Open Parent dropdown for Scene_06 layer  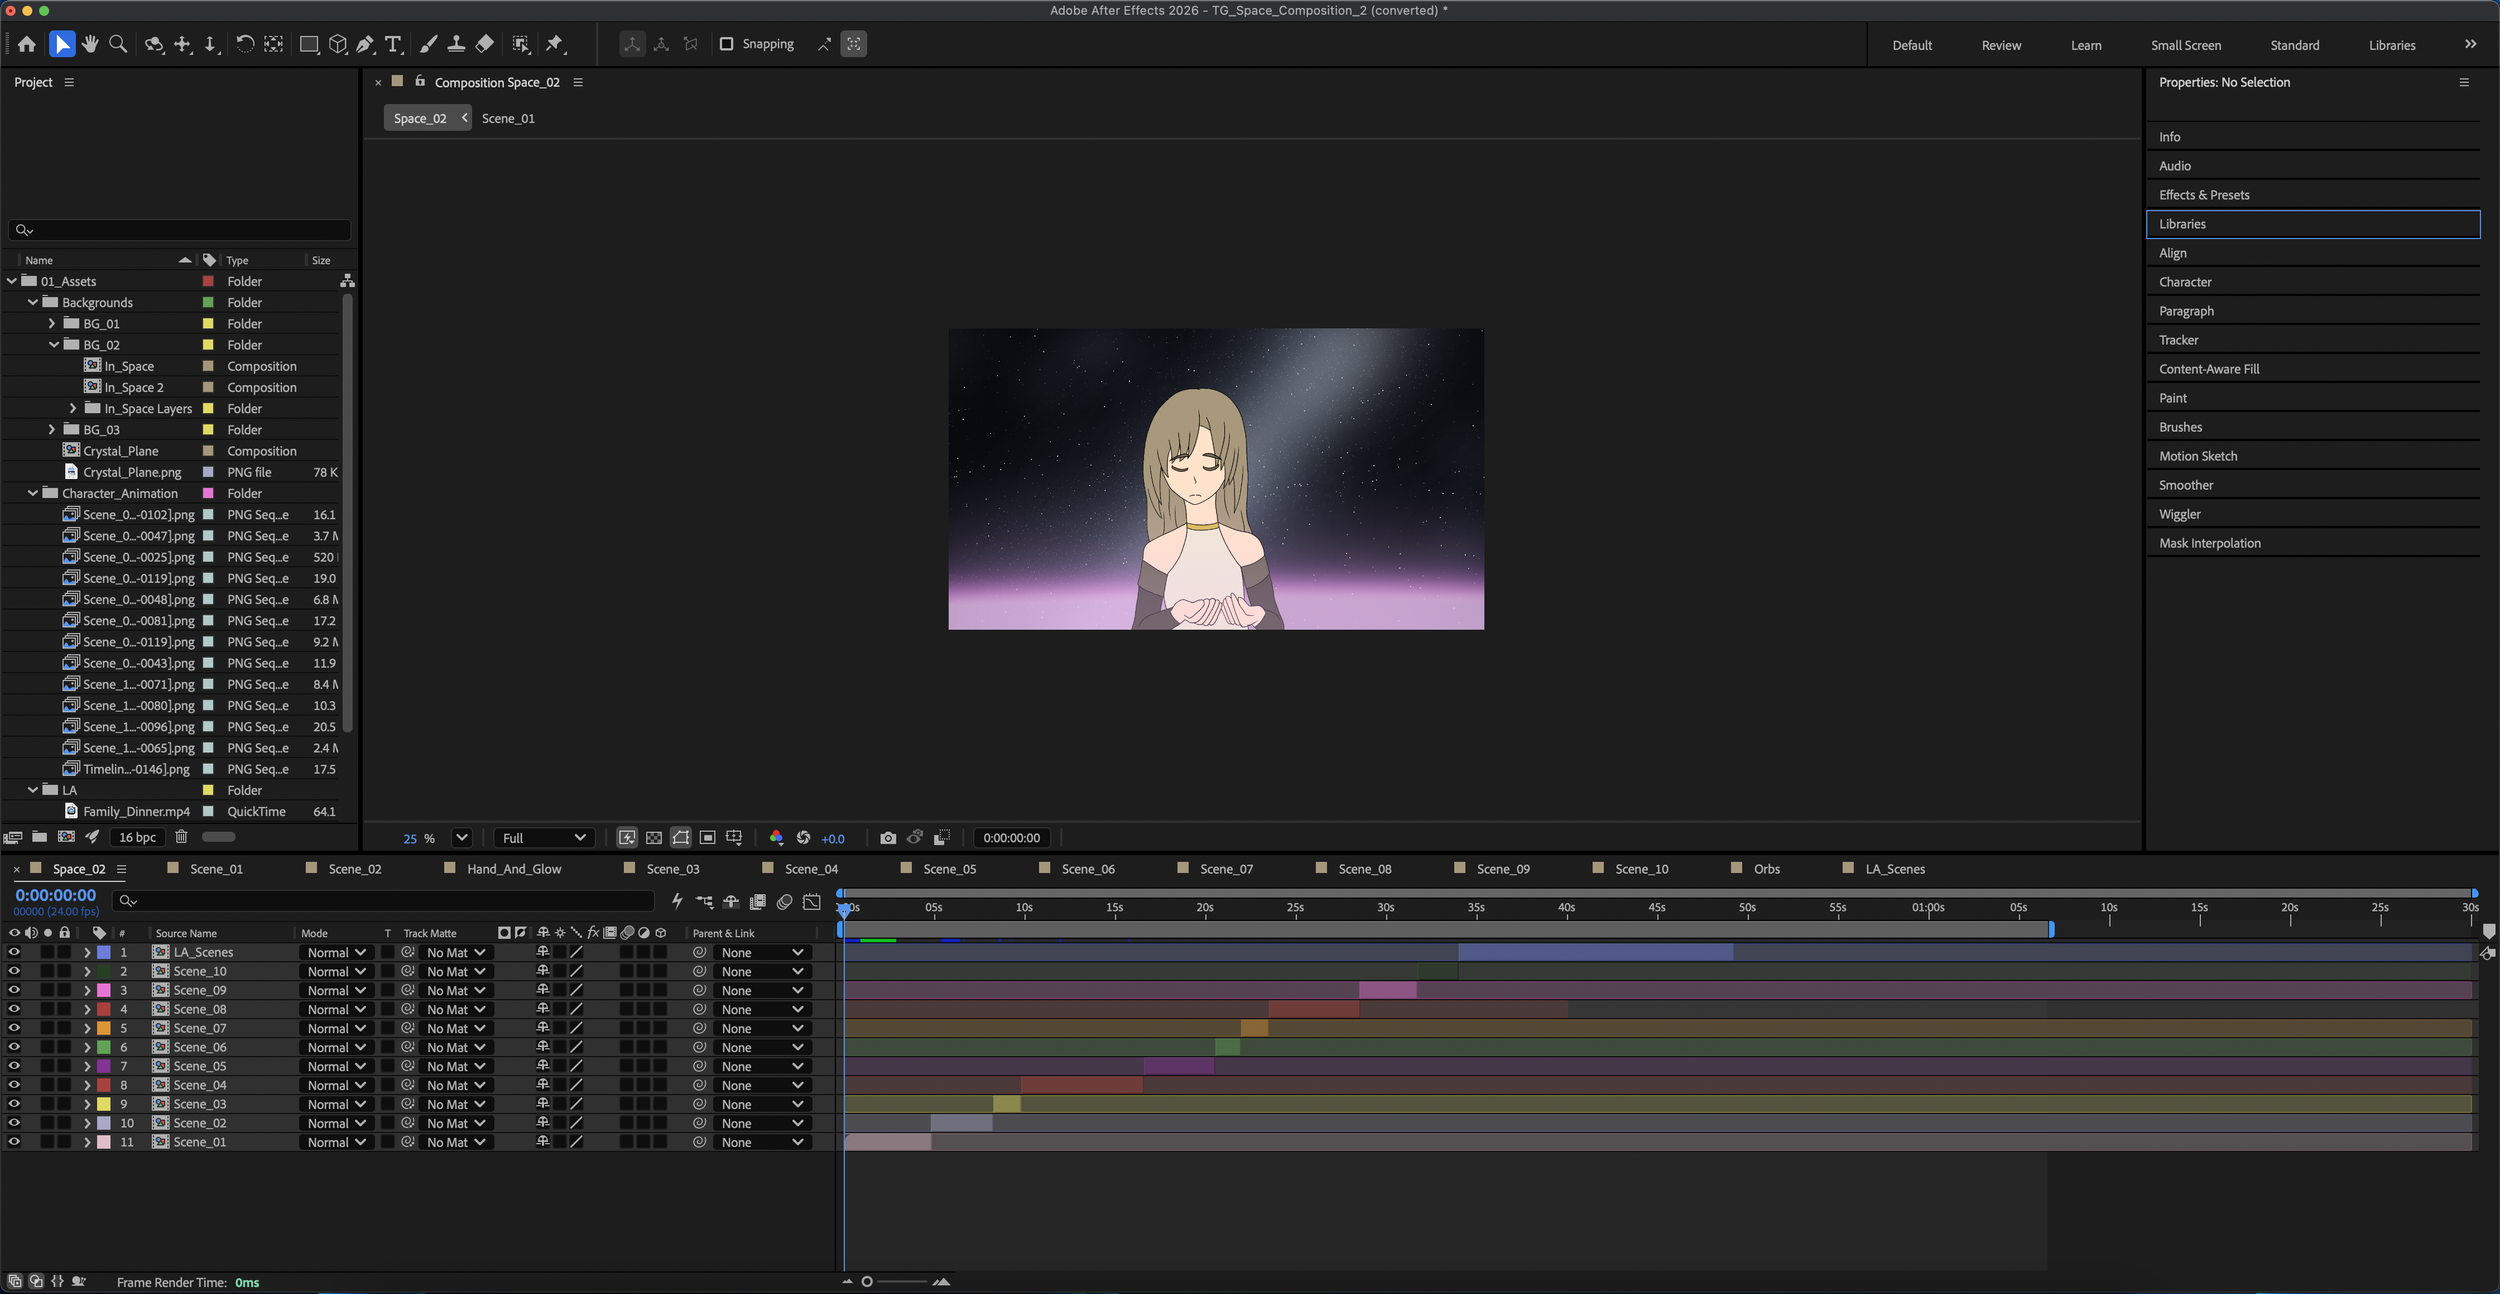point(762,1048)
